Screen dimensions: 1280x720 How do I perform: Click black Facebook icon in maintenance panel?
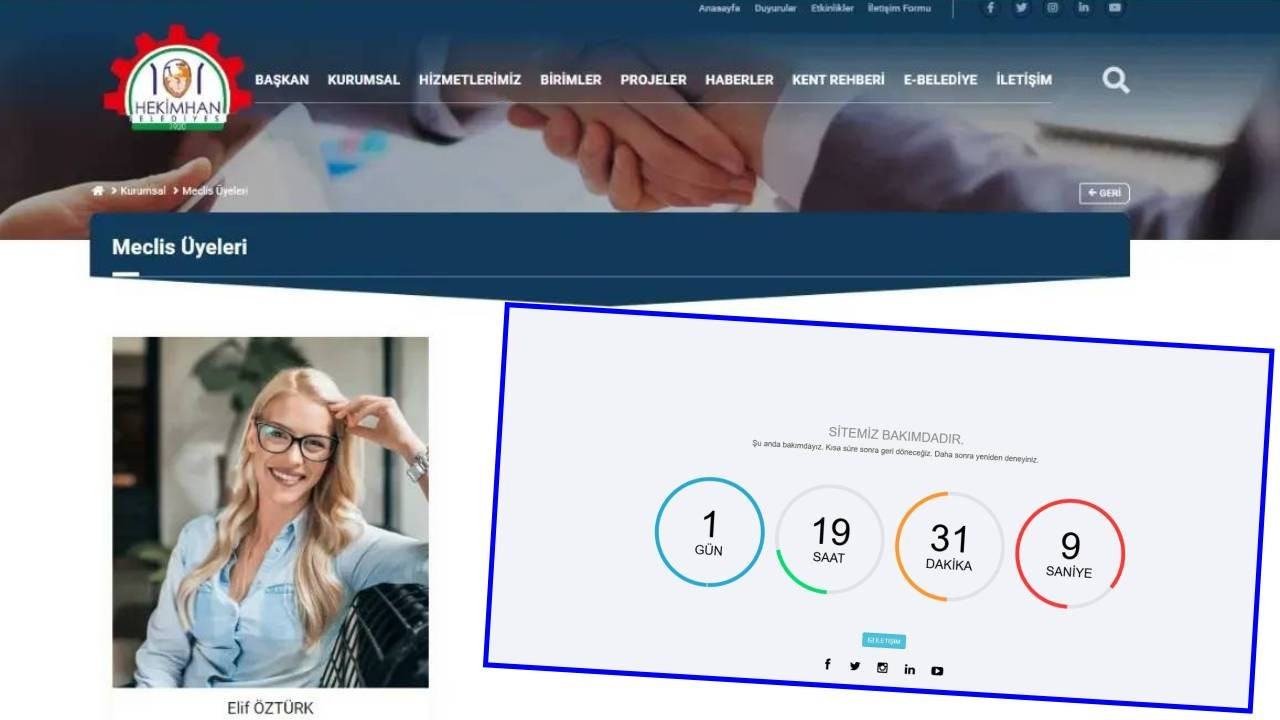(827, 665)
